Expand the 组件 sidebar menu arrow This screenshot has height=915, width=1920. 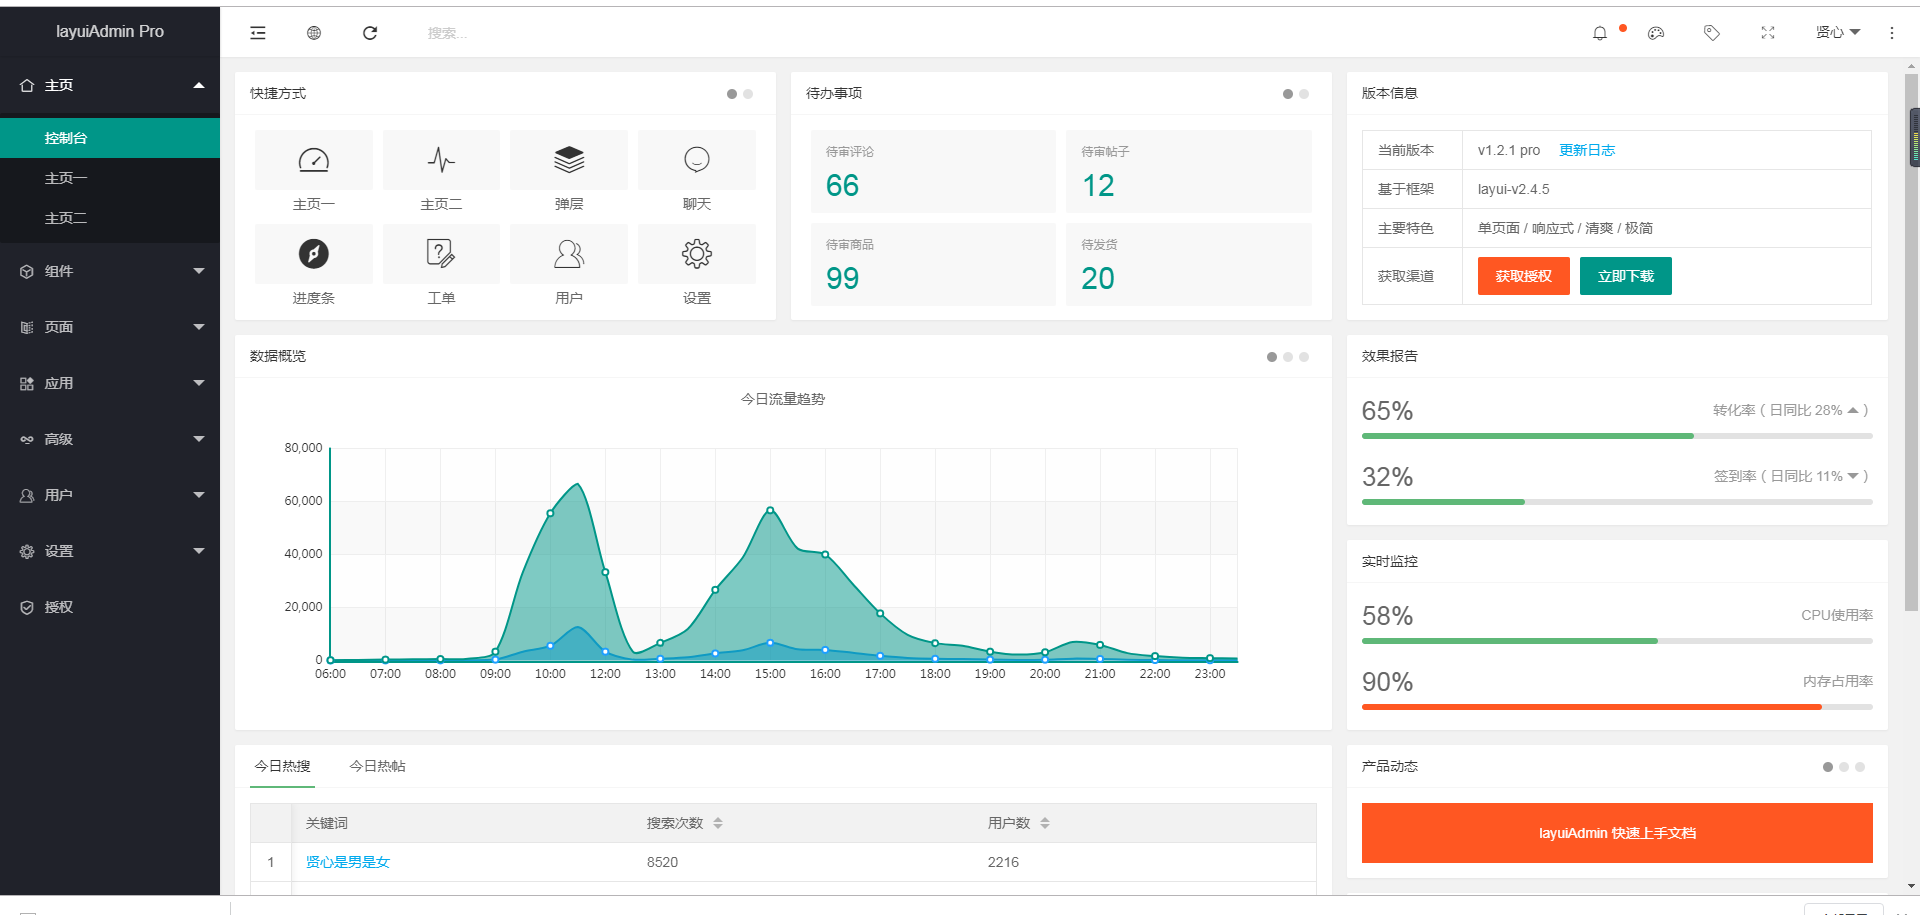[x=199, y=271]
